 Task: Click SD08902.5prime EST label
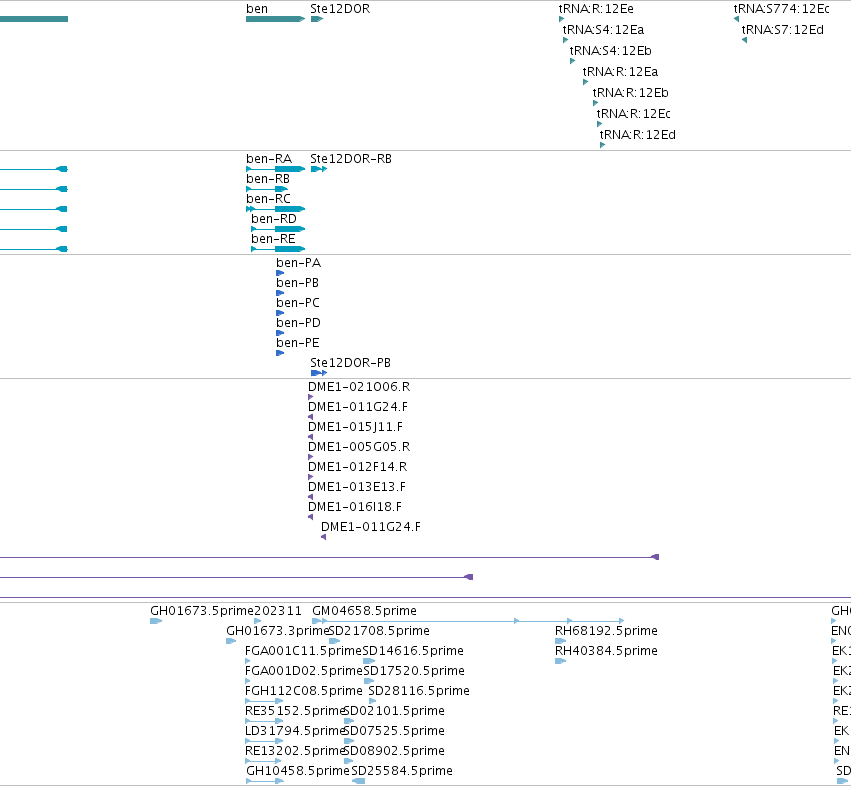tap(394, 751)
